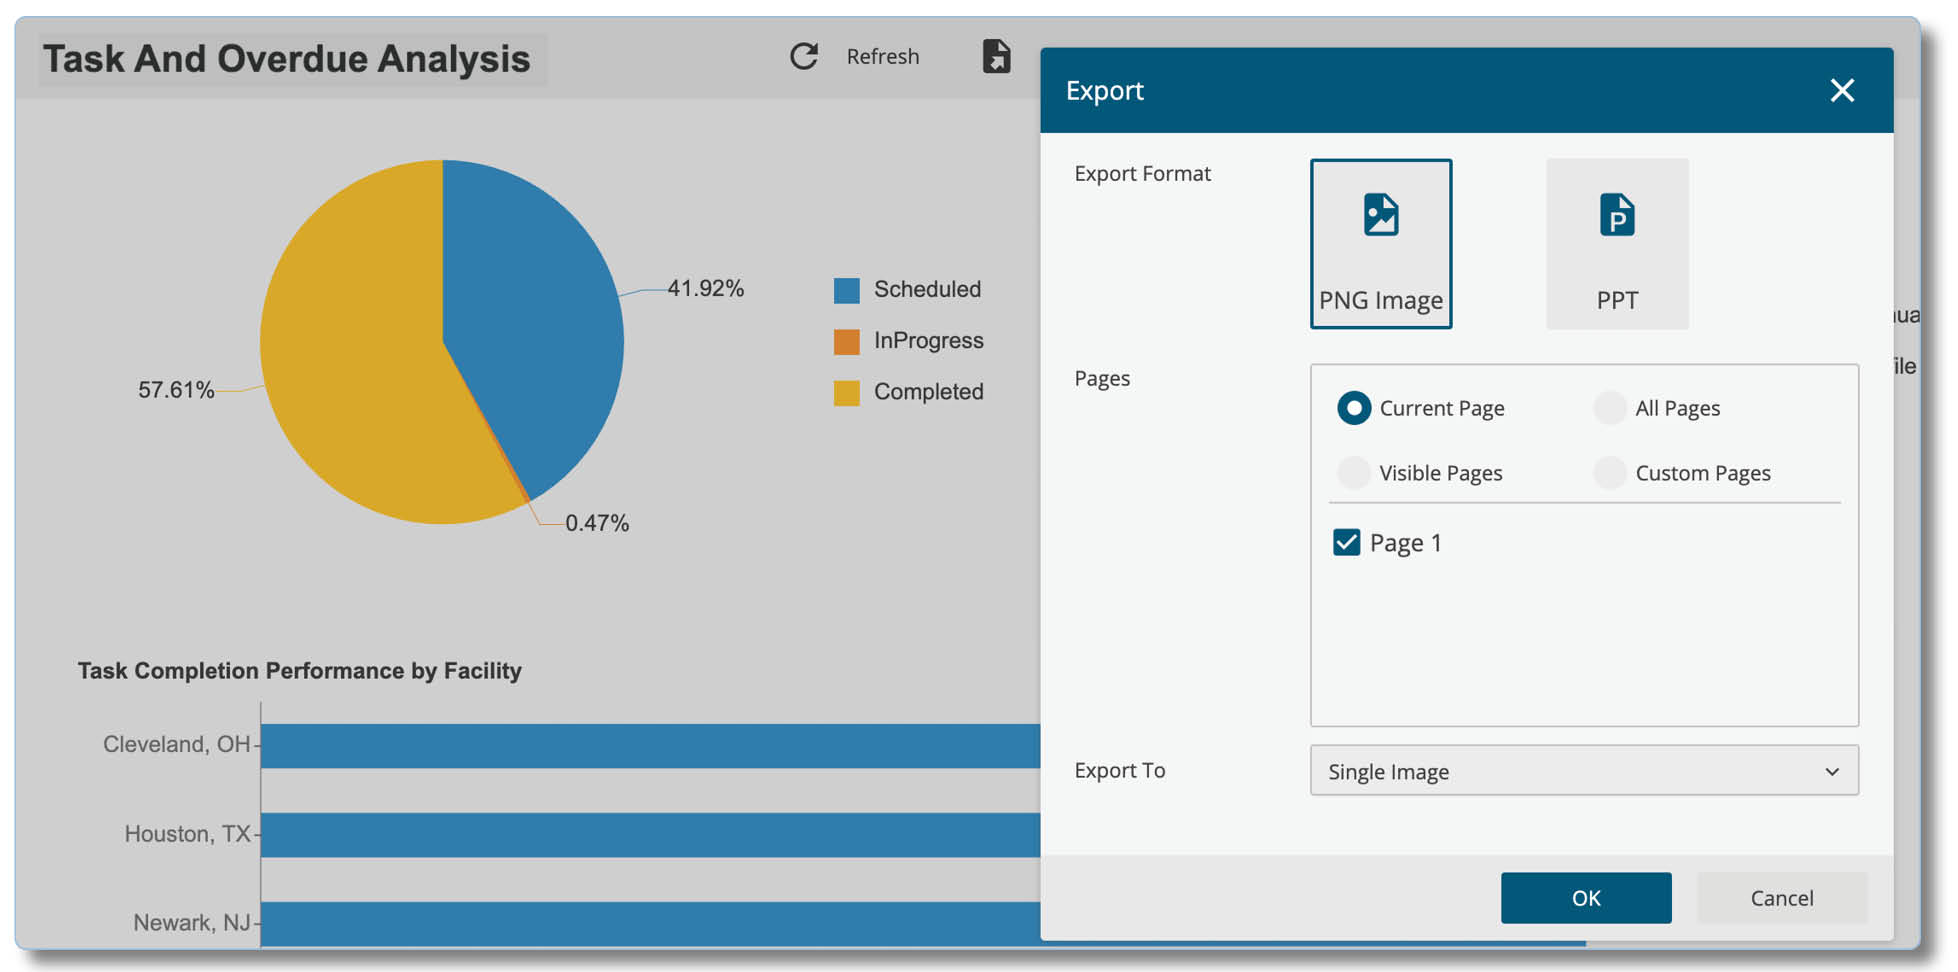Viewport: 1958px width, 972px height.
Task: Click the Cancel button
Action: pos(1781,898)
